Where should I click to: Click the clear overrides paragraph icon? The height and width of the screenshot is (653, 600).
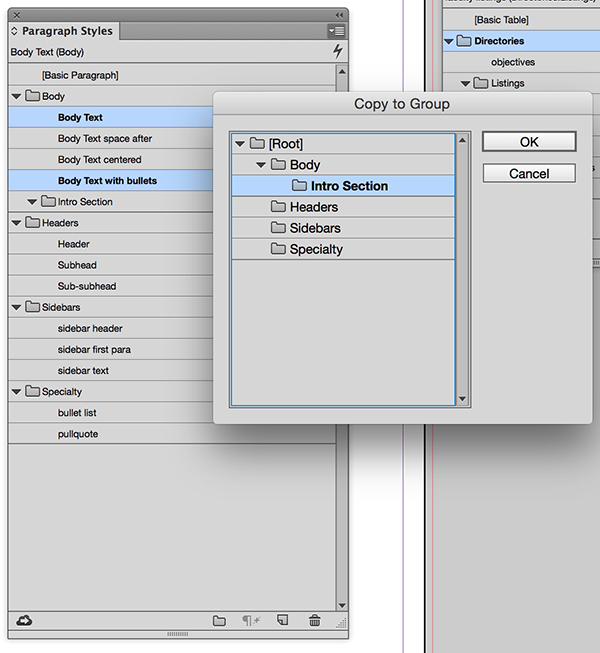tap(251, 621)
